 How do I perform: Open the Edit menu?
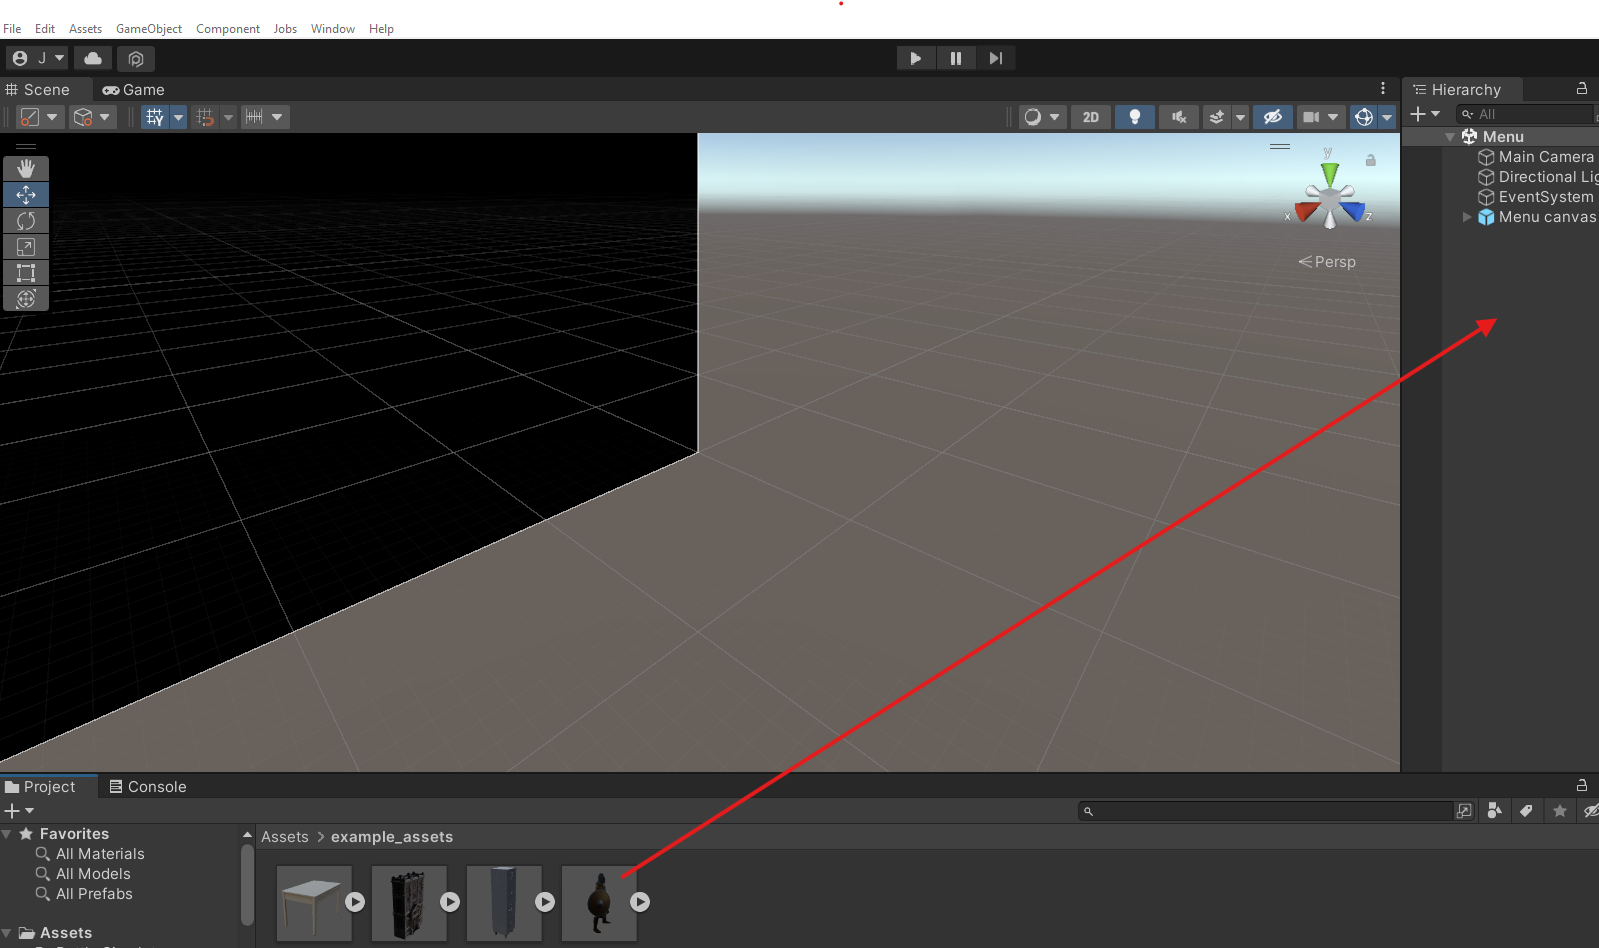[45, 29]
